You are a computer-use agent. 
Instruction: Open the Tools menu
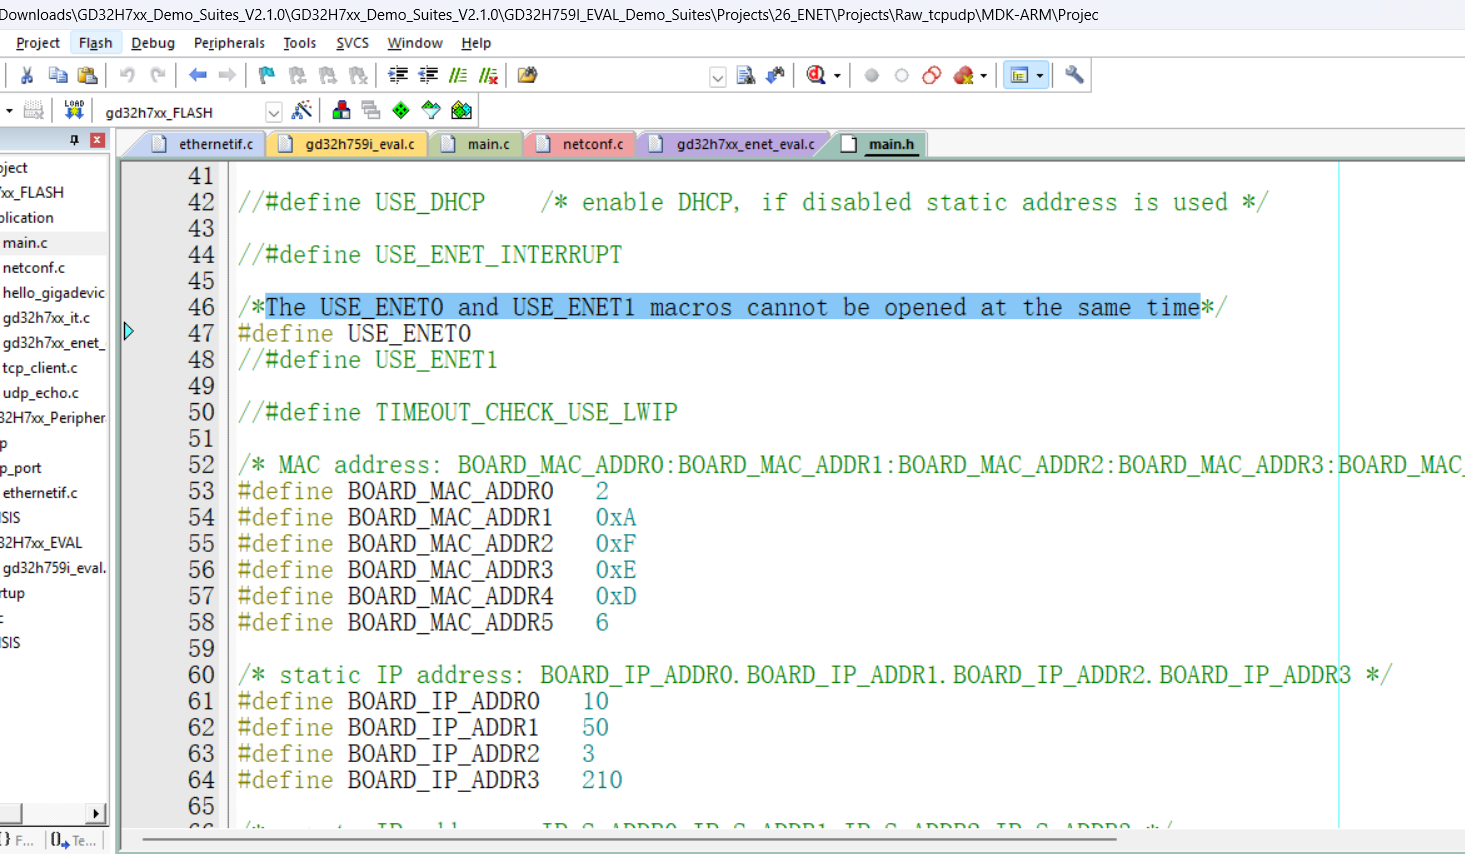click(299, 43)
